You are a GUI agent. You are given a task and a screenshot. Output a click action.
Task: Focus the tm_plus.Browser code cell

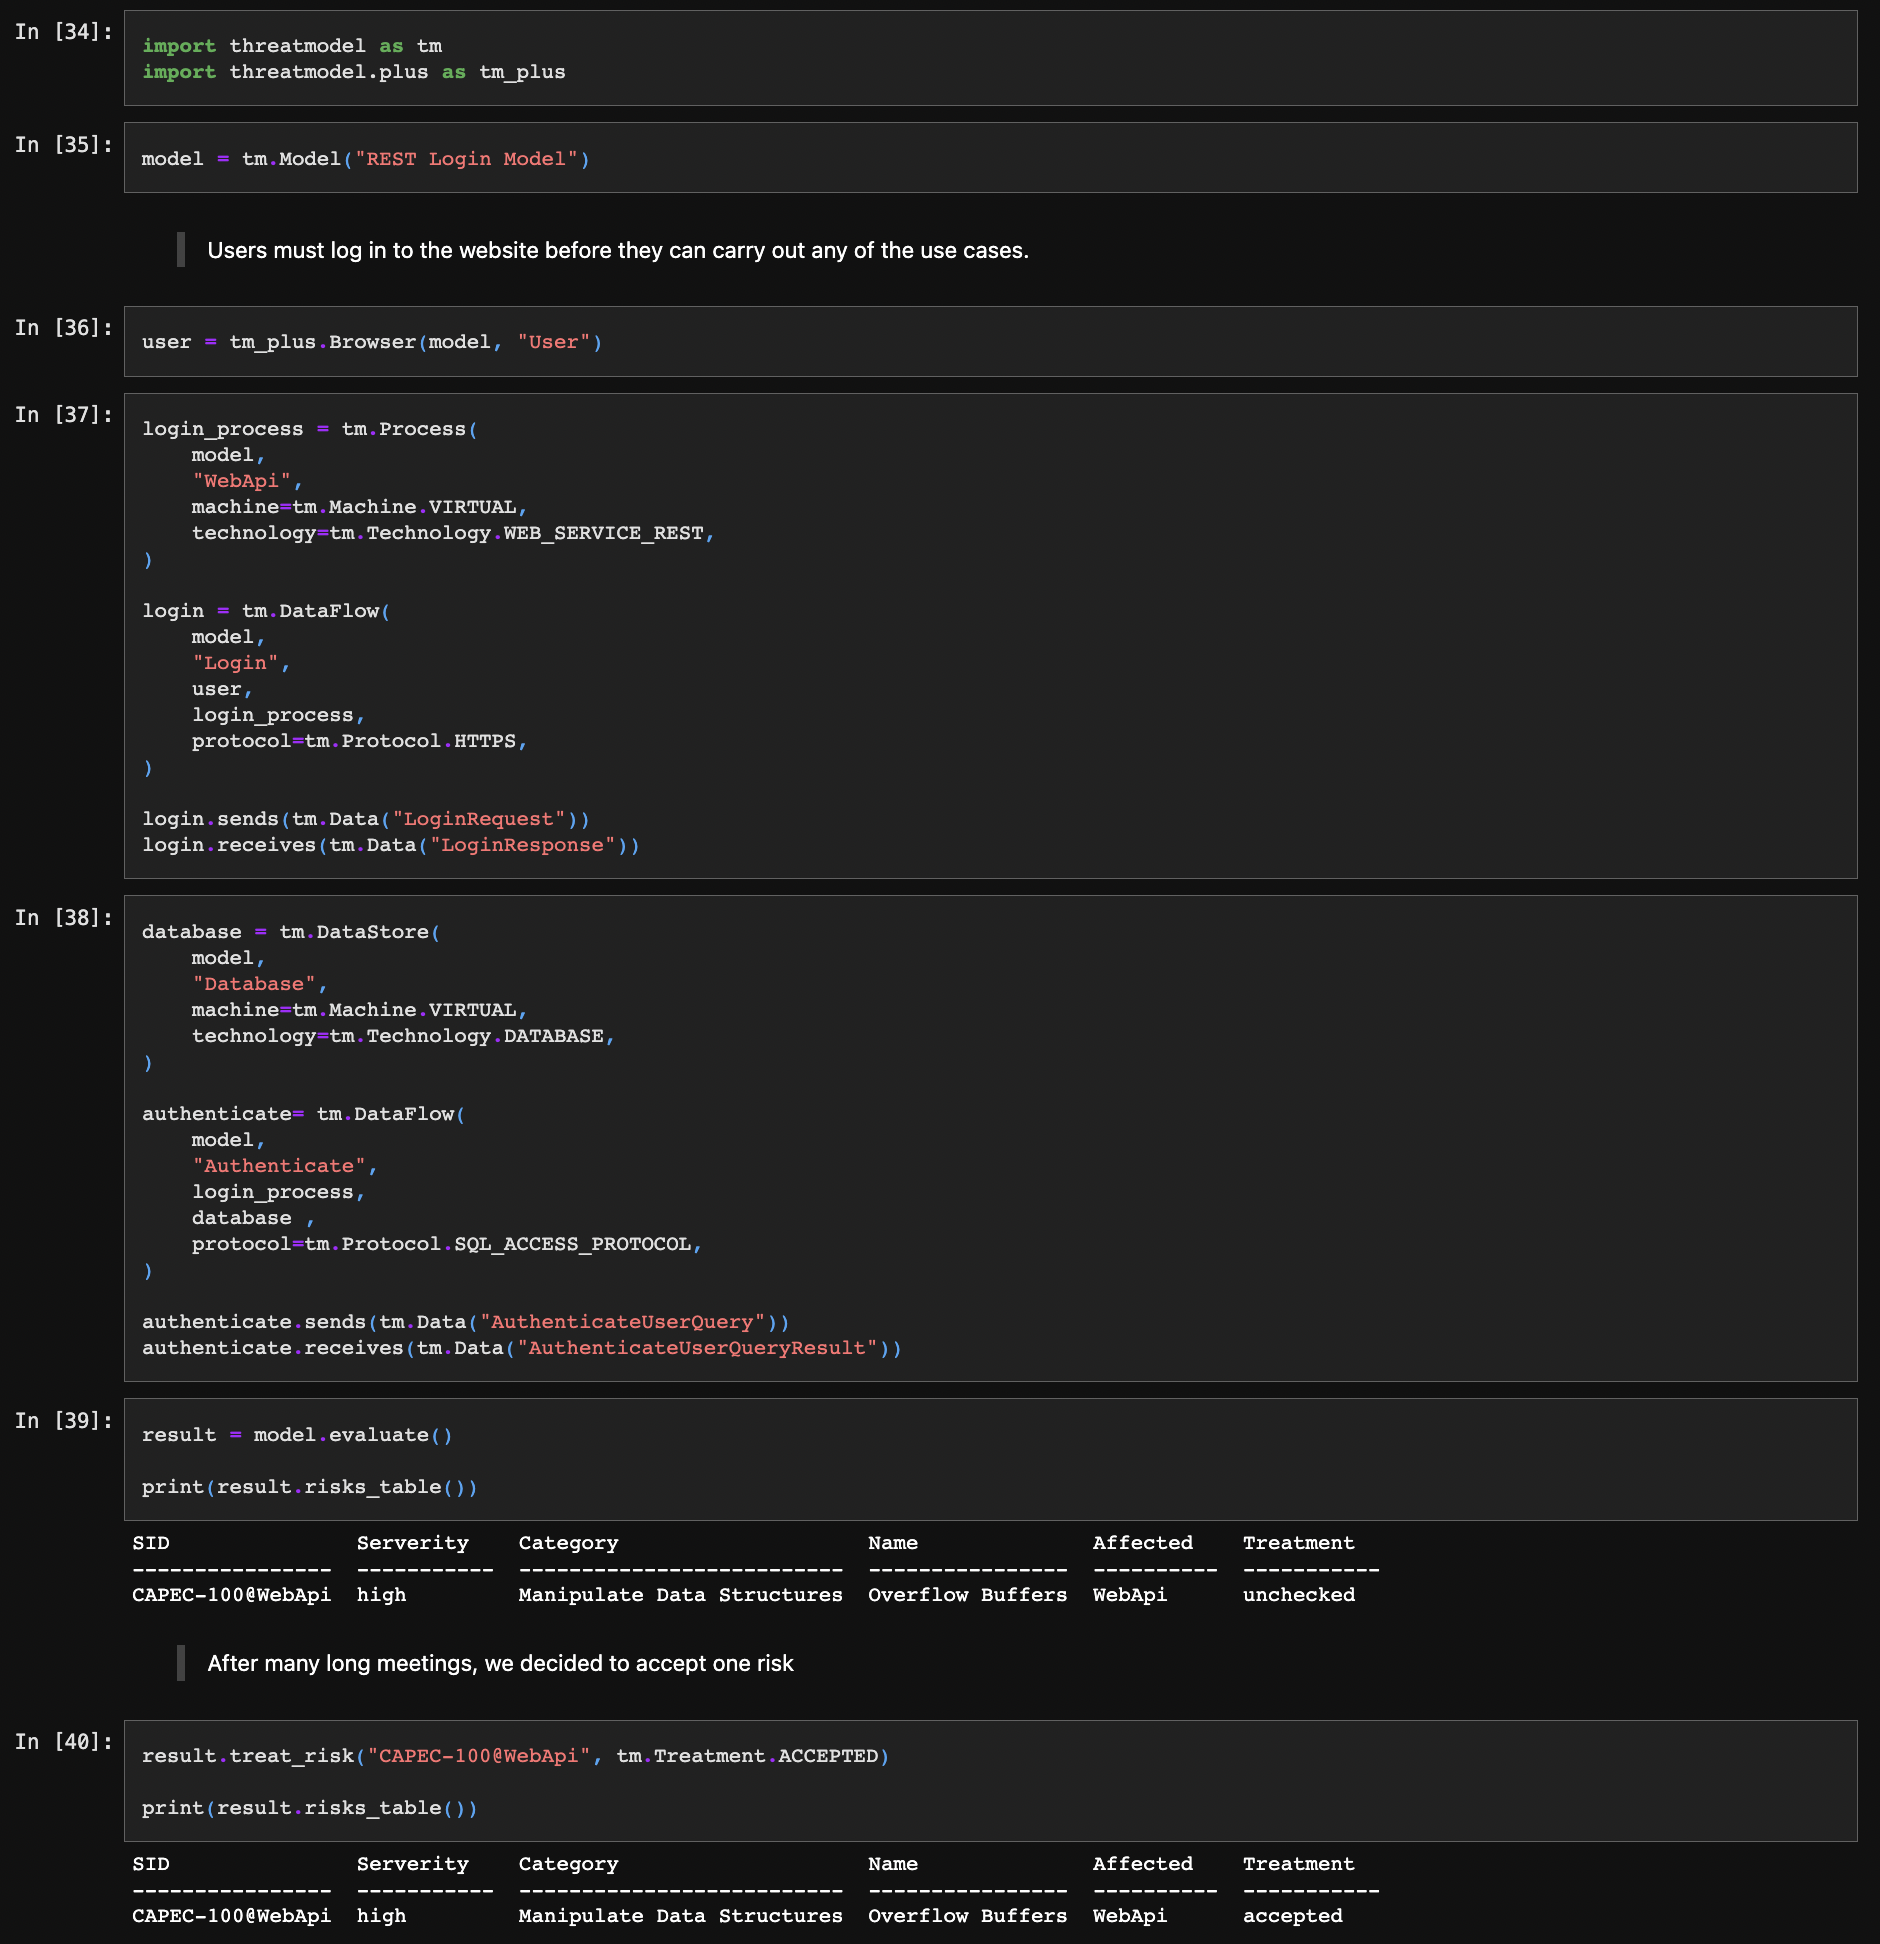[x=990, y=342]
